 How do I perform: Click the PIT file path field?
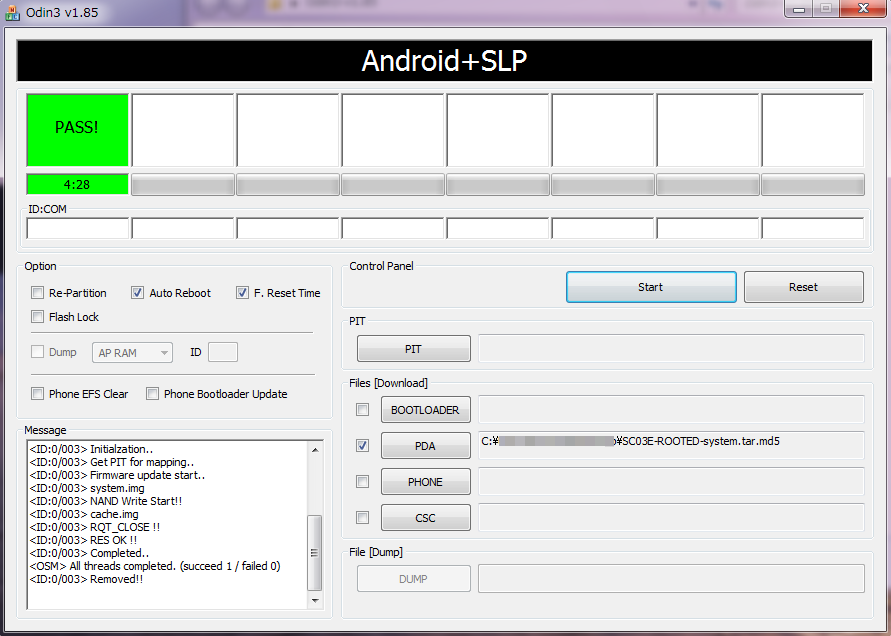tap(671, 348)
